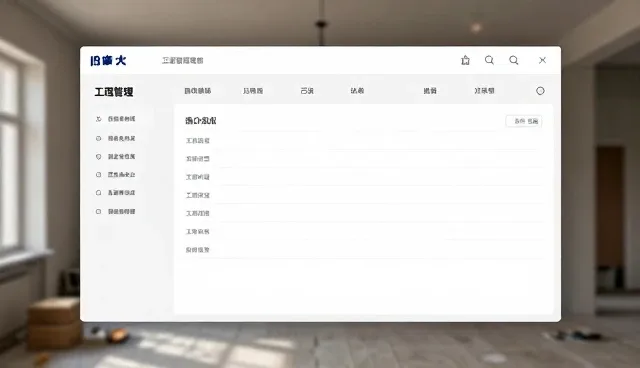
Task: Click the shield-shaped icon in the sidebar list
Action: tap(98, 157)
